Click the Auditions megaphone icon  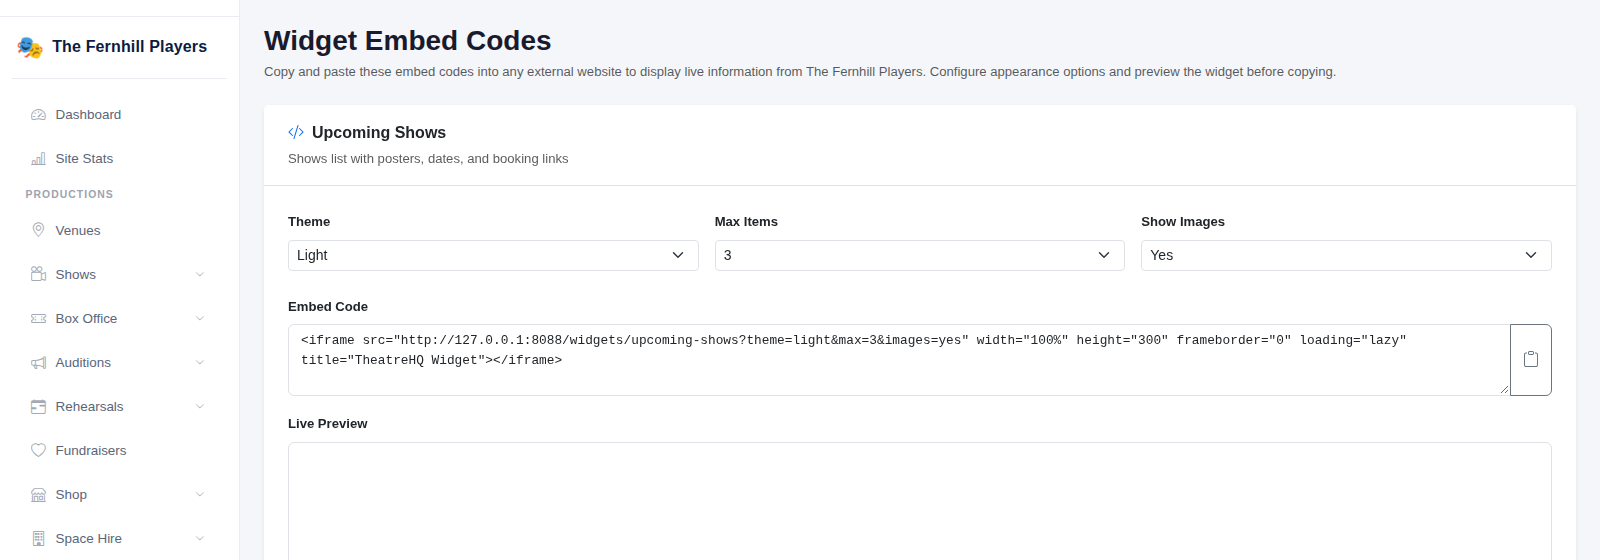click(x=38, y=362)
